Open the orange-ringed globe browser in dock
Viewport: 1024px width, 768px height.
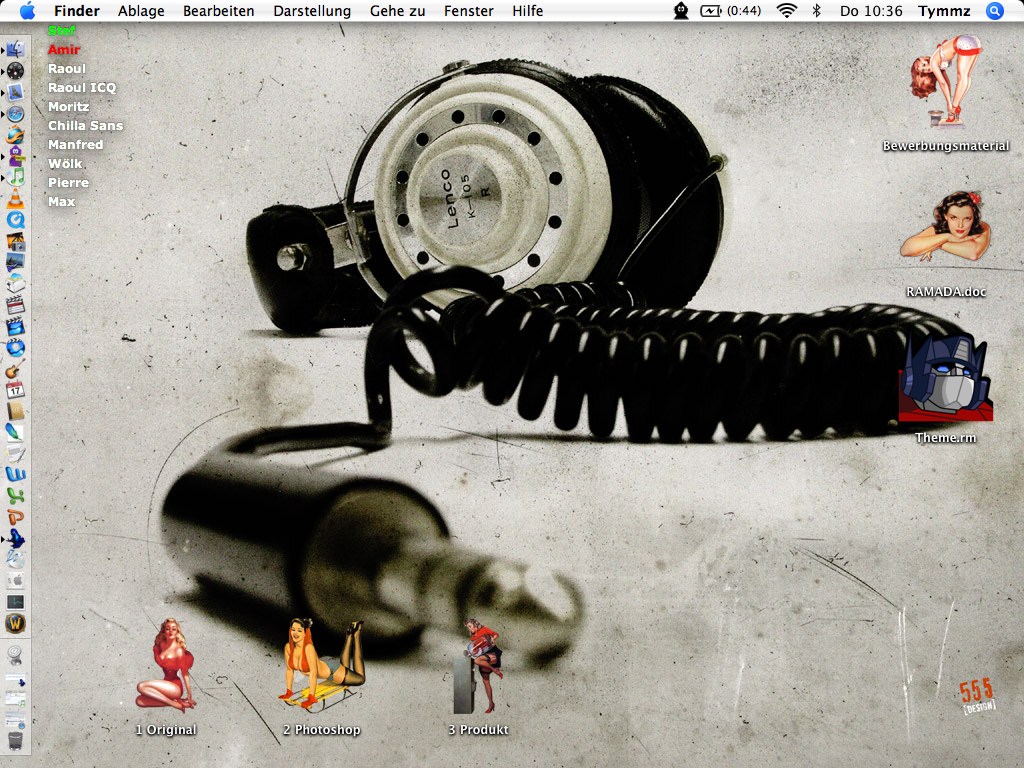click(x=15, y=135)
